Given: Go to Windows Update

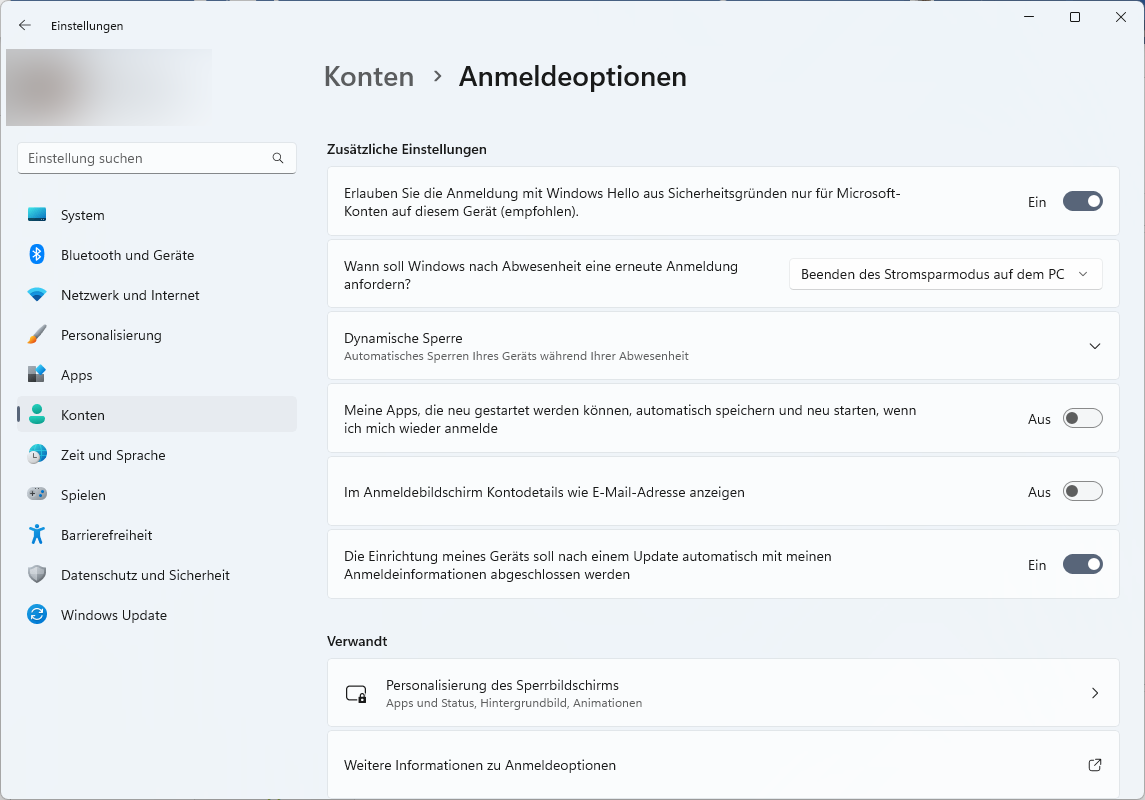Looking at the screenshot, I should pos(157,615).
